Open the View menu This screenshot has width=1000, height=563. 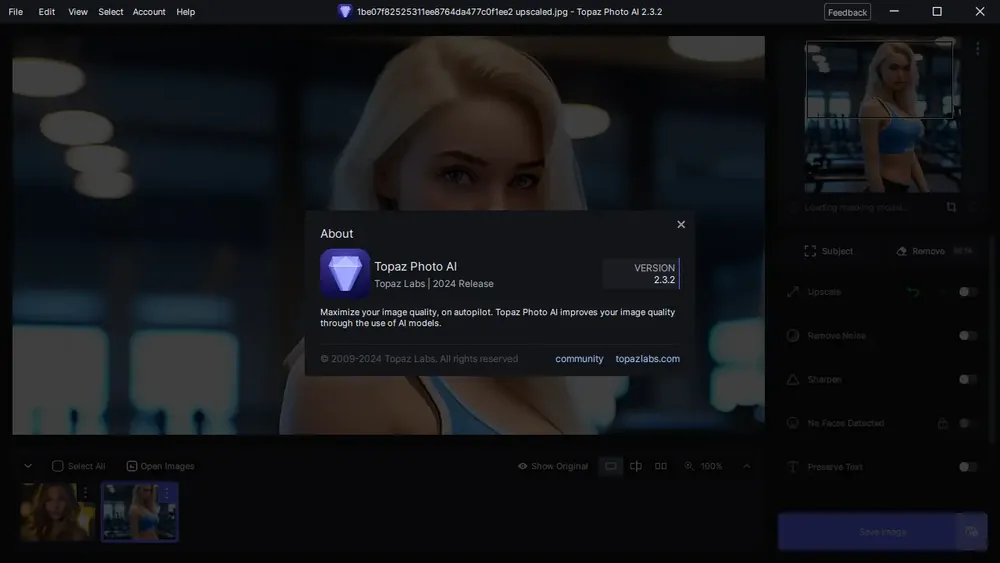(x=78, y=11)
